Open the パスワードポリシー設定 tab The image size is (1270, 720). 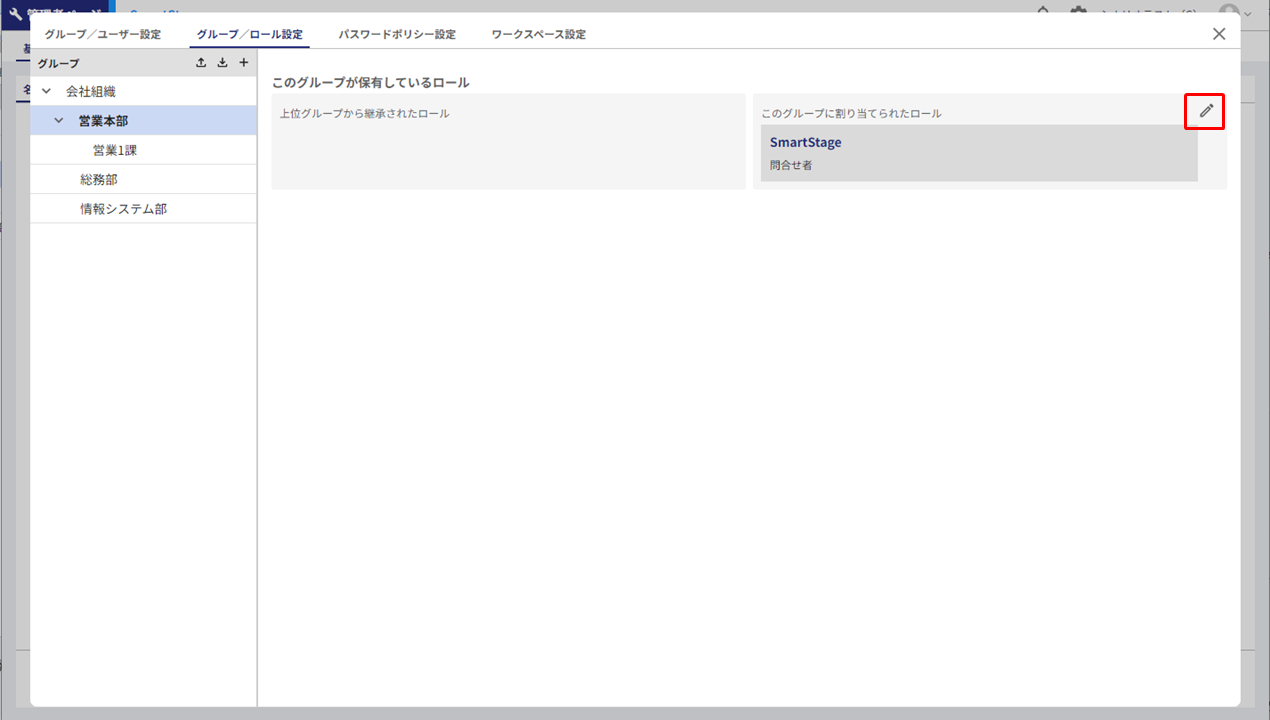click(x=397, y=34)
